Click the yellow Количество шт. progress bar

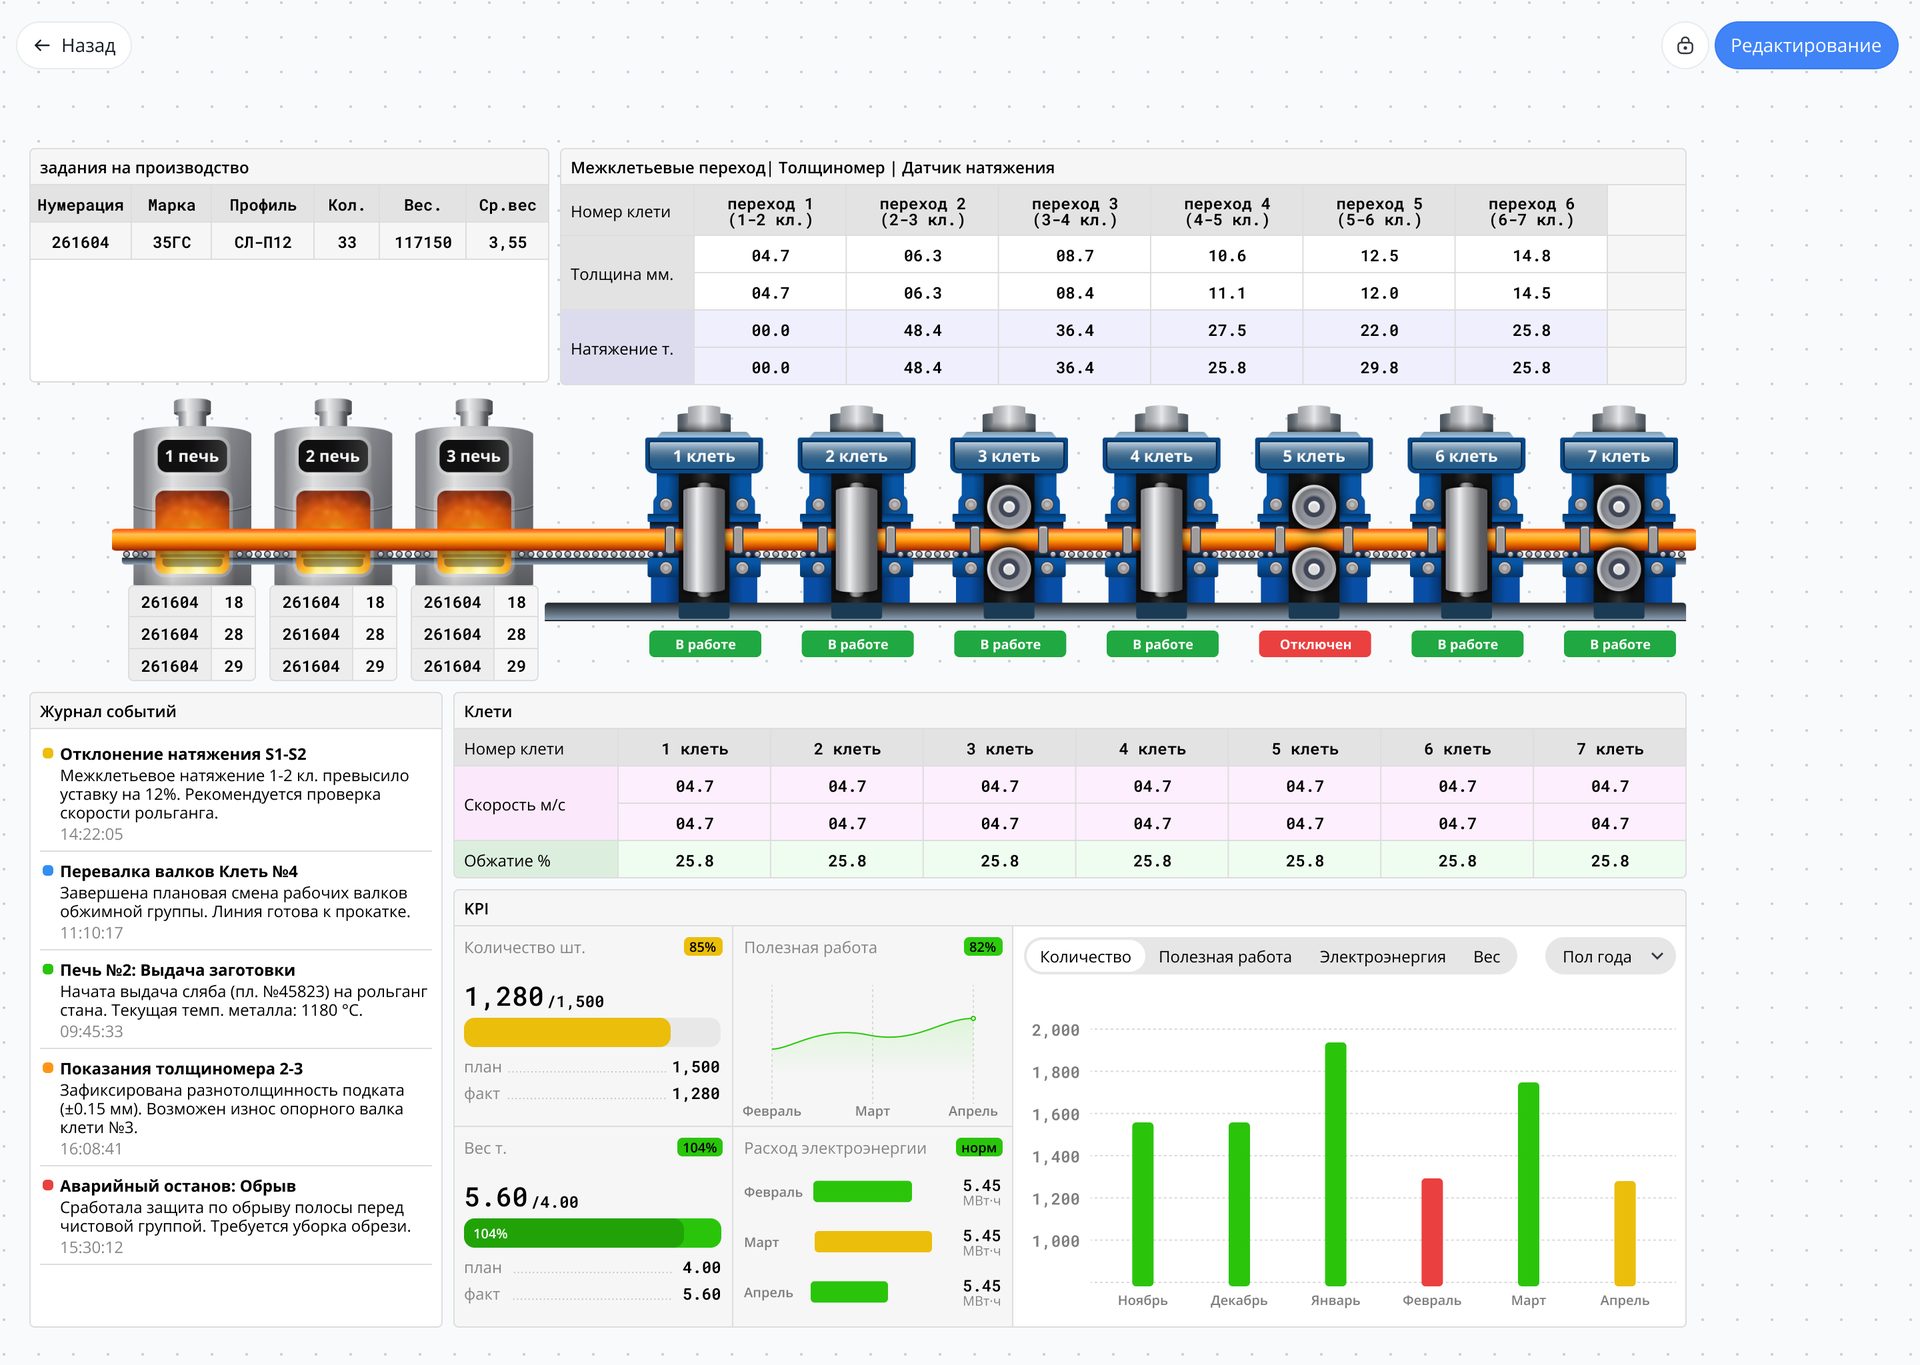(592, 1032)
